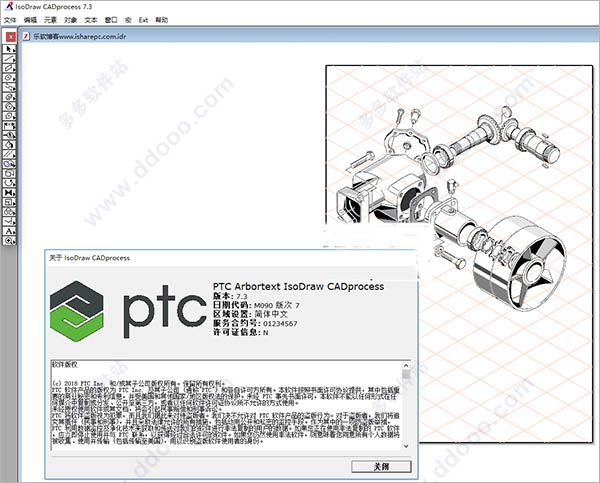Open the Ext menu
Image resolution: width=600 pixels, height=483 pixels.
point(143,20)
